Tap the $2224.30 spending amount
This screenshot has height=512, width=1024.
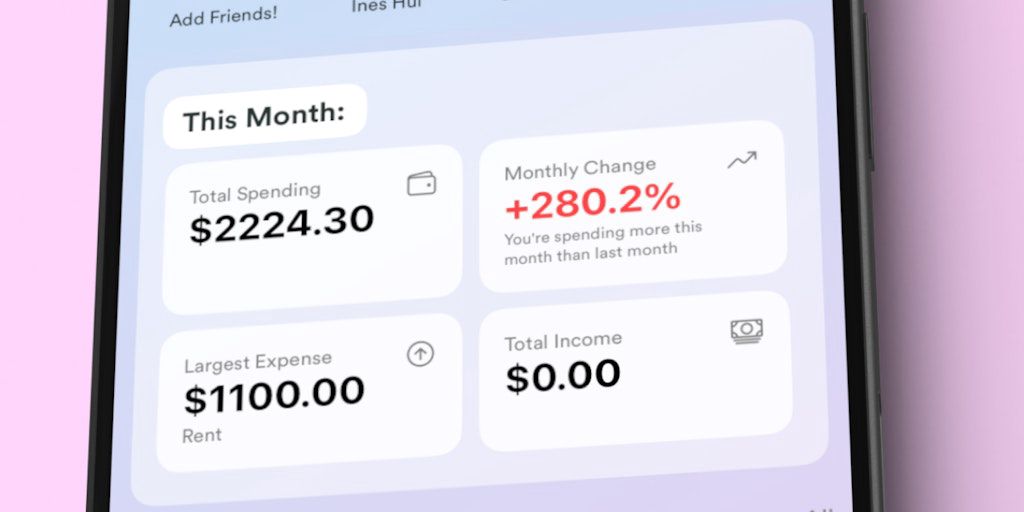pos(282,223)
